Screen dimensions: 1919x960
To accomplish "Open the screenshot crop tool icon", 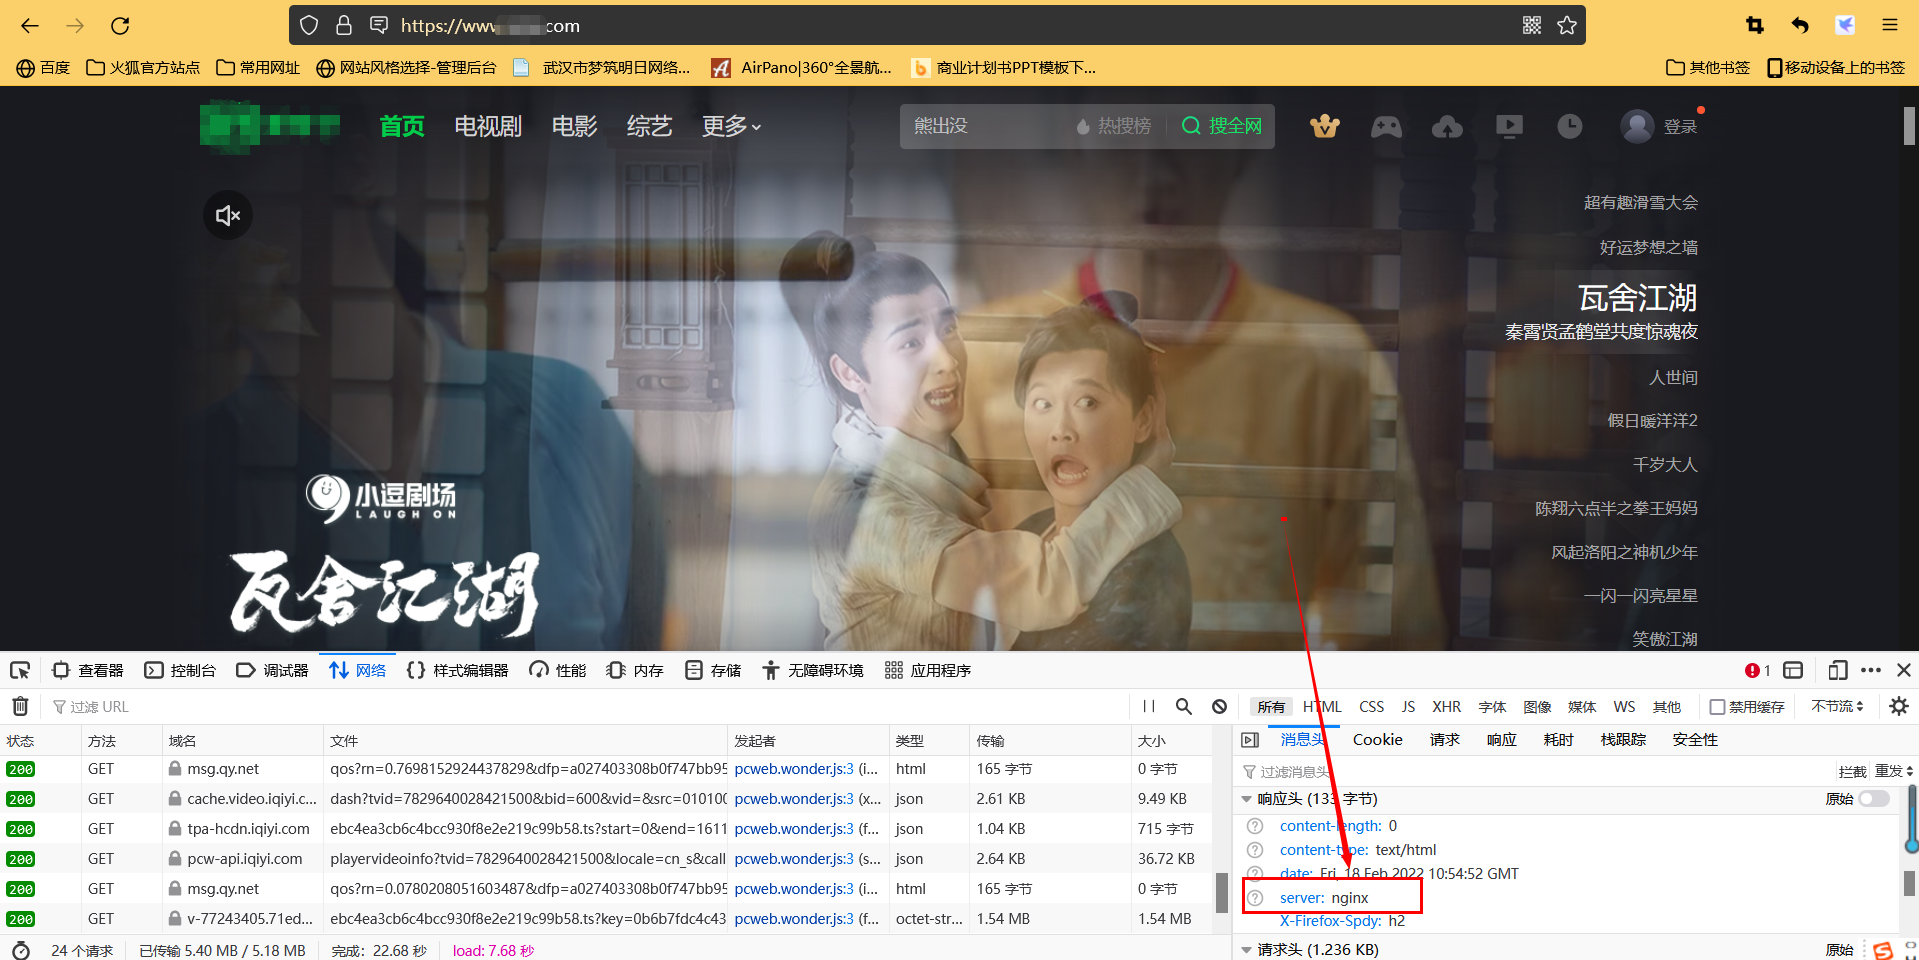I will pos(1755,26).
